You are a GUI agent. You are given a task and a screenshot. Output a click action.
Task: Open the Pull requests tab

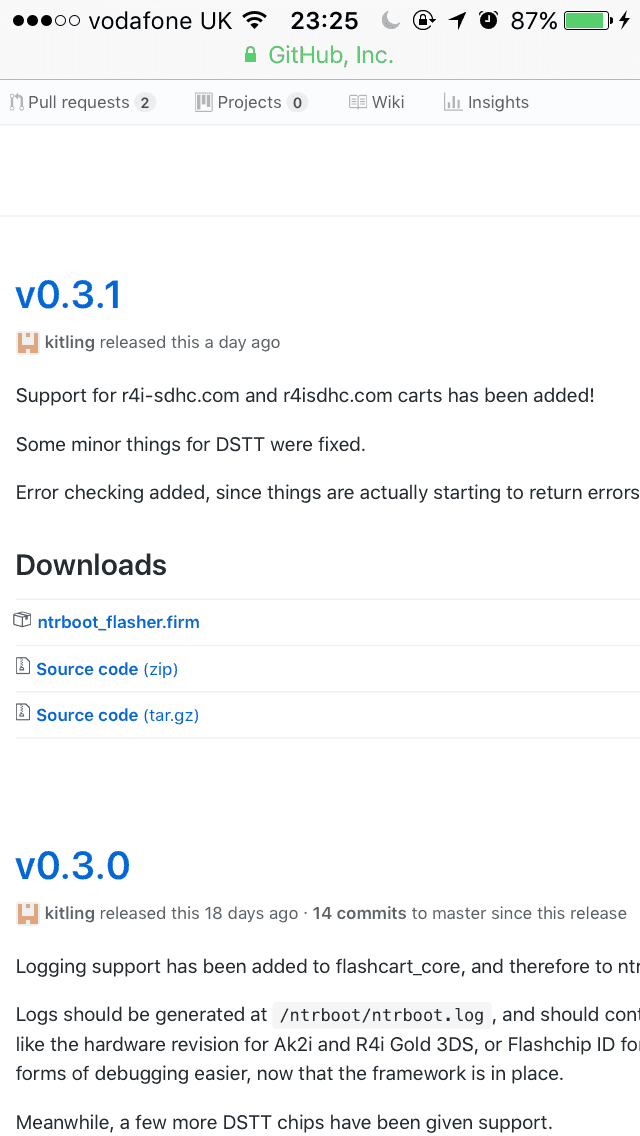[x=82, y=102]
